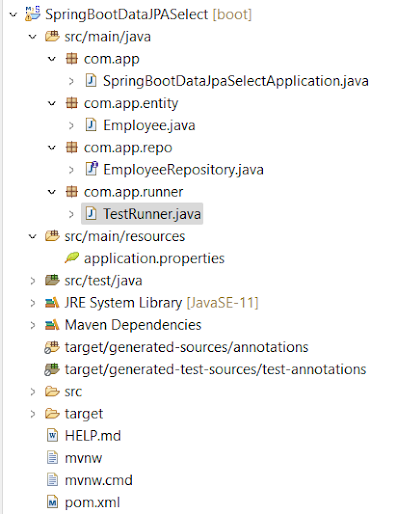Select JRE System Library [JavaSE-11] label

(161, 303)
